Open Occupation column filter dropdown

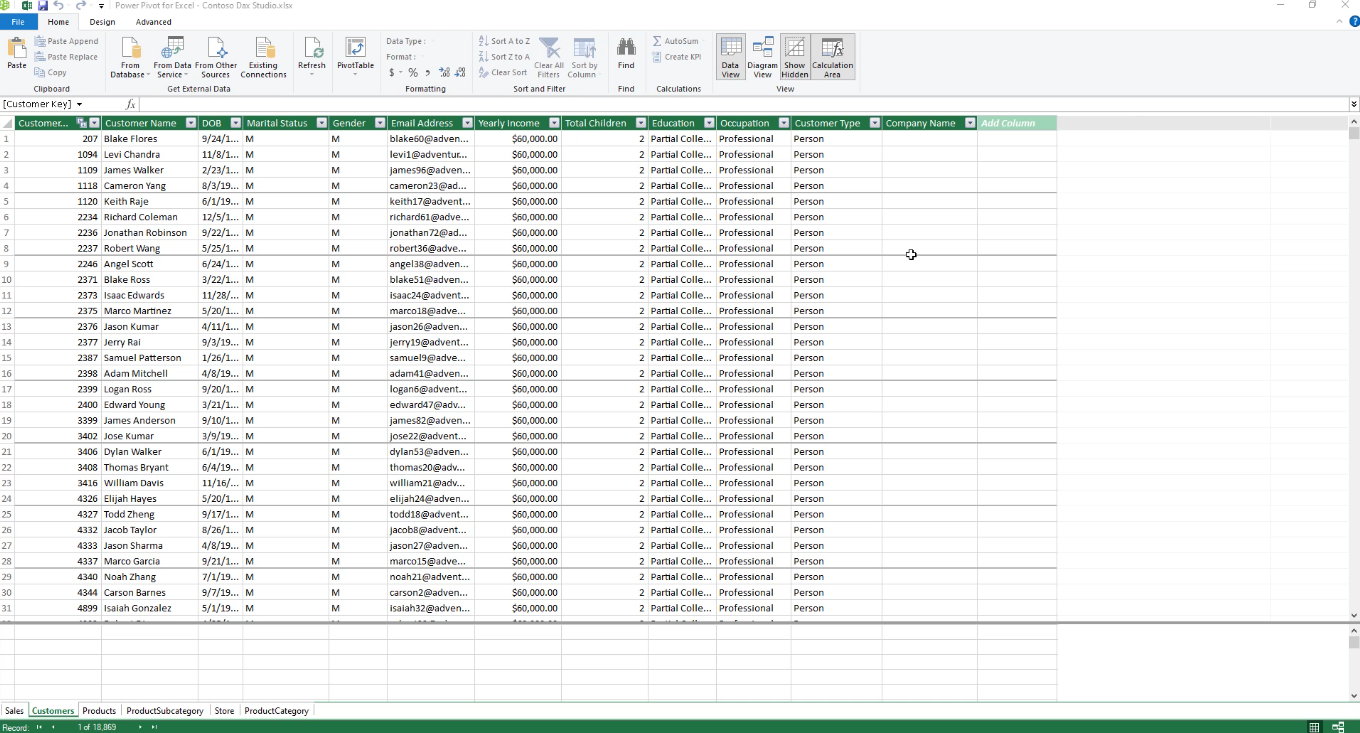click(x=784, y=123)
